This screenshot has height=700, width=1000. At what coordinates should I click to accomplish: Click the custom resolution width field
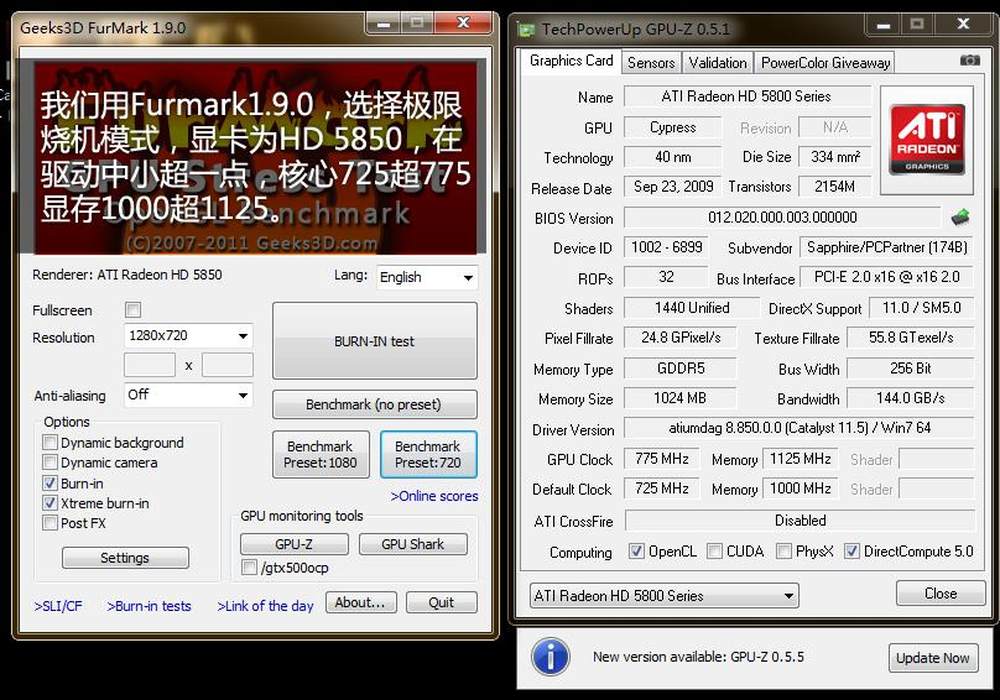(149, 365)
